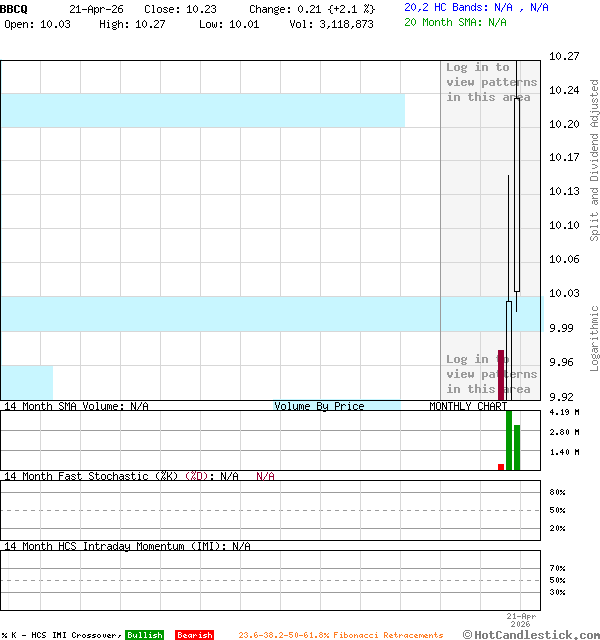Click the 20,2 HC Bands indicator label
Screen dimensions: 600x640
click(476, 7)
